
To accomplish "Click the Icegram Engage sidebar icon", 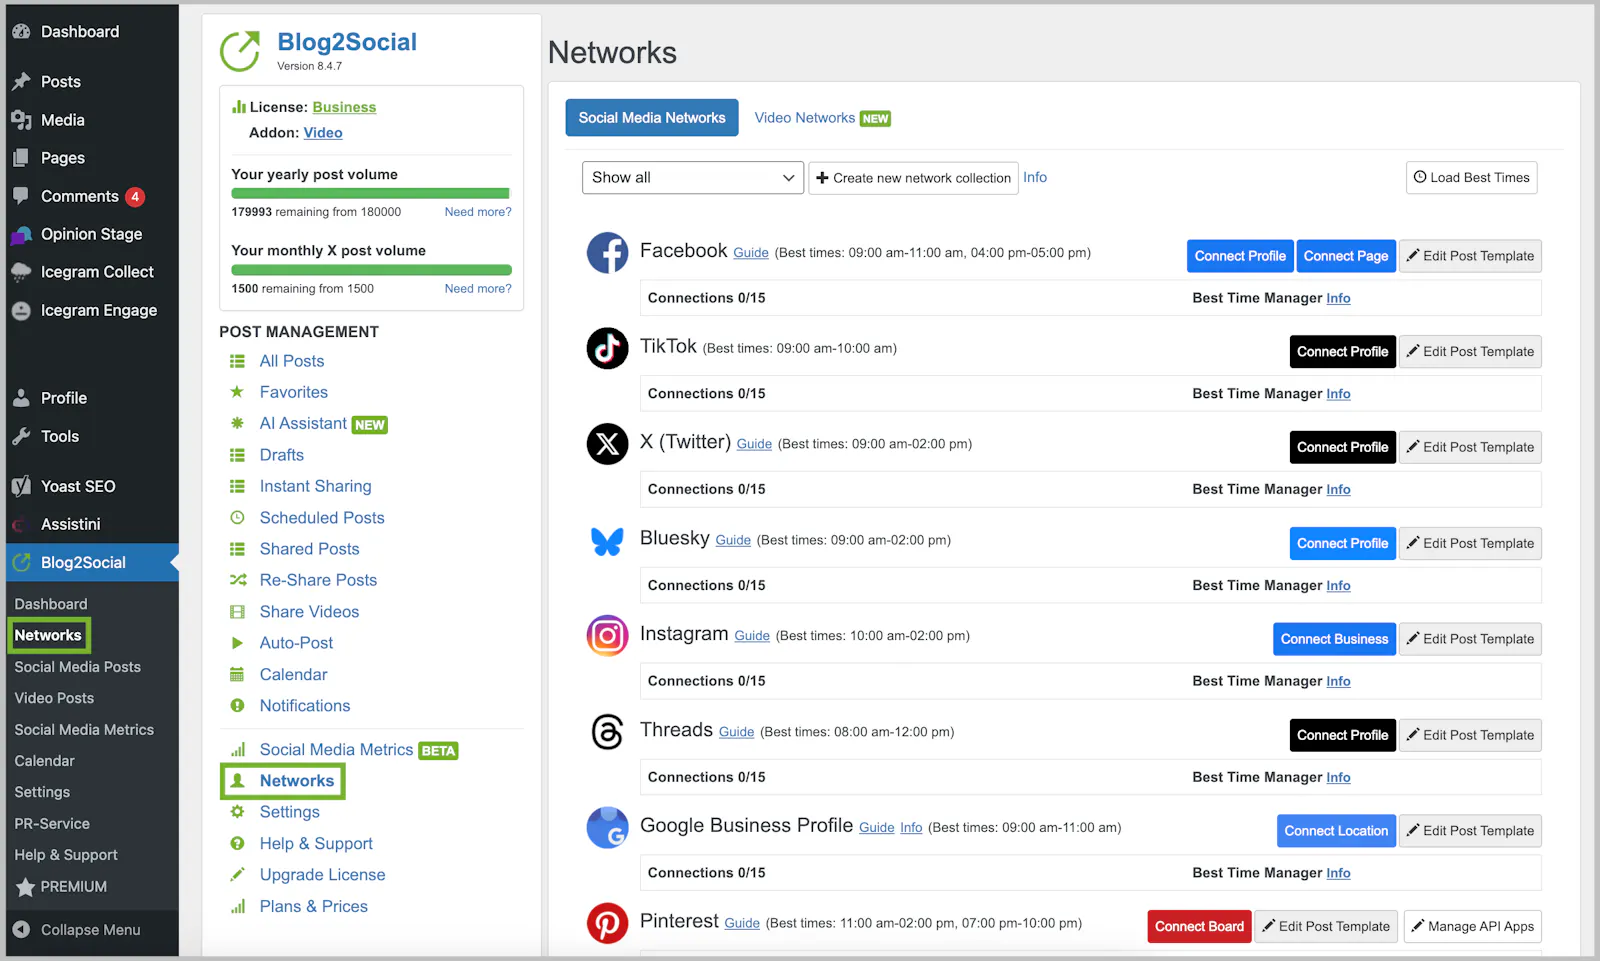I will click(21, 311).
